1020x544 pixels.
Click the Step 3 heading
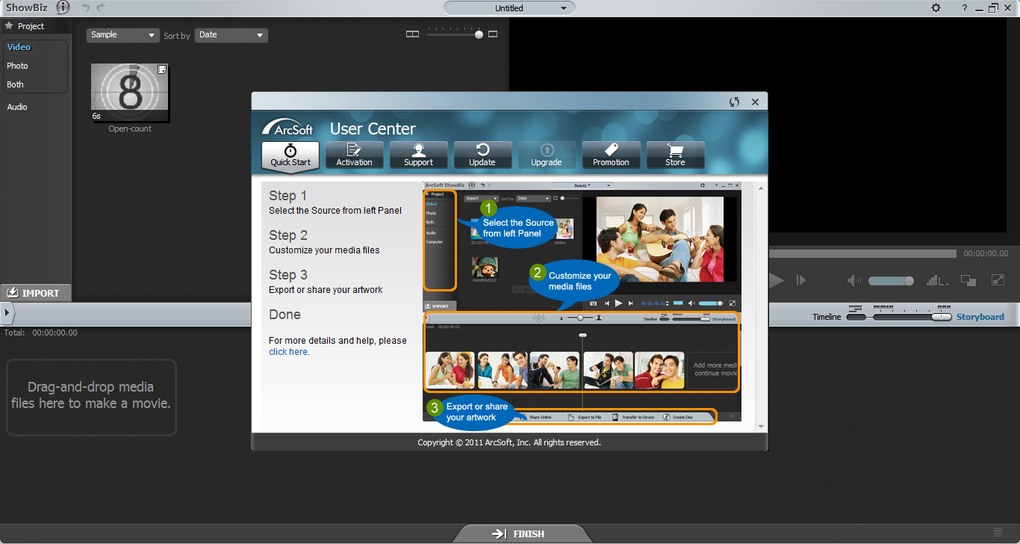point(288,275)
